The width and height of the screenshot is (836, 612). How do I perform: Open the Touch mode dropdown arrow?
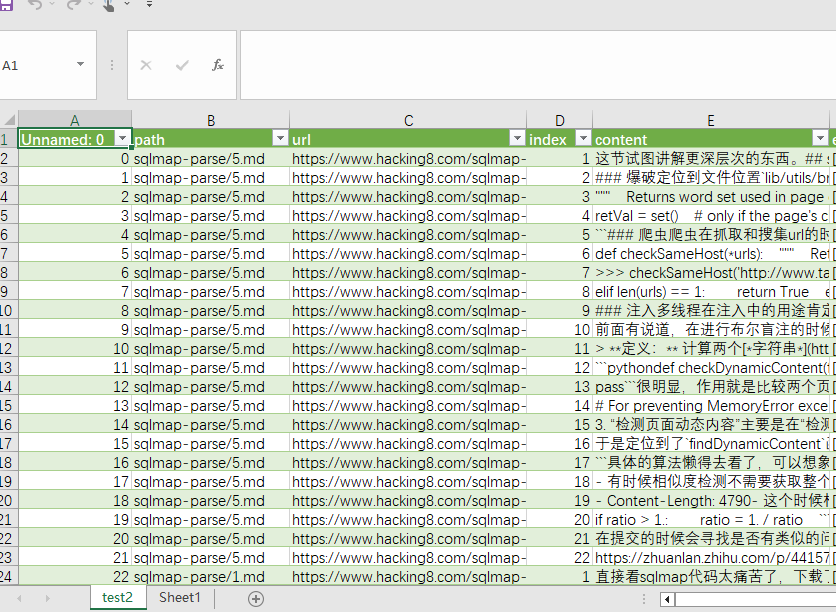click(x=127, y=4)
